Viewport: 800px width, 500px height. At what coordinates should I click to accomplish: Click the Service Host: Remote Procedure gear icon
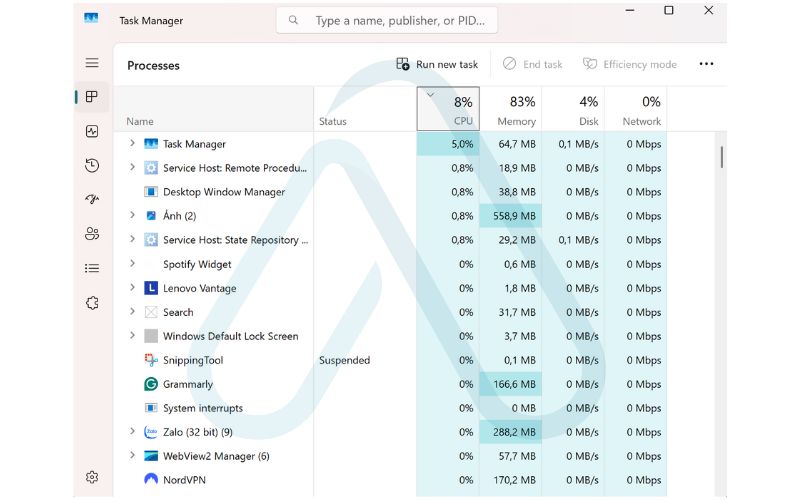151,168
